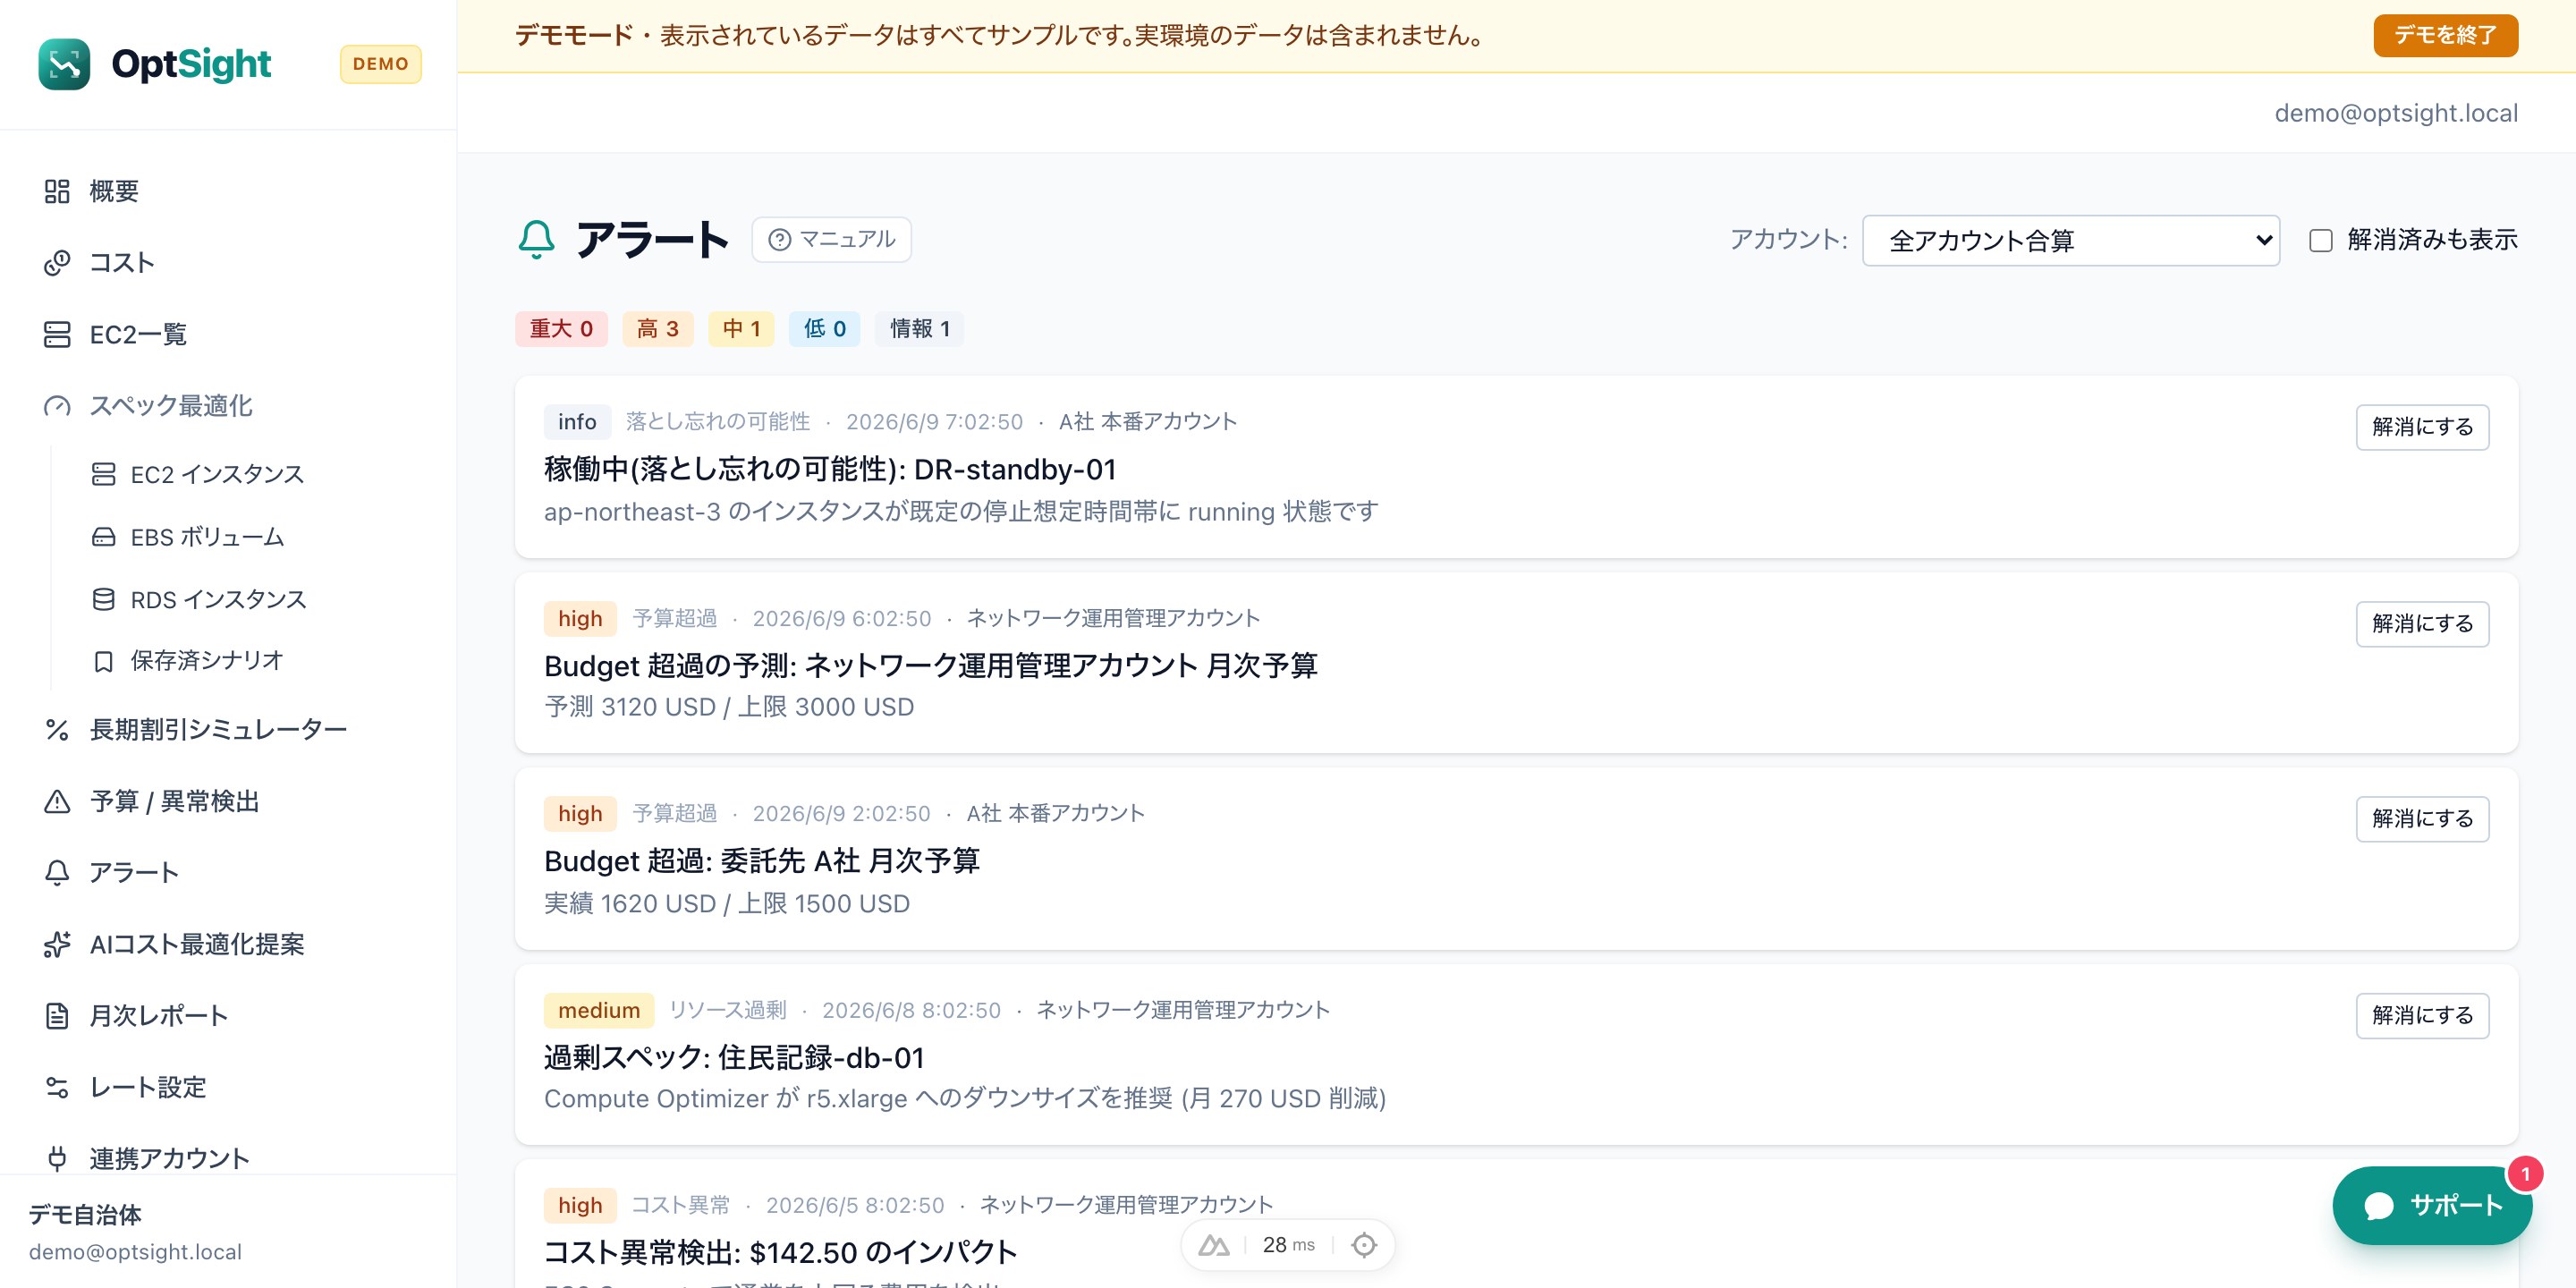Open the サポート chat button
The height and width of the screenshot is (1288, 2576).
pyautogui.click(x=2432, y=1206)
